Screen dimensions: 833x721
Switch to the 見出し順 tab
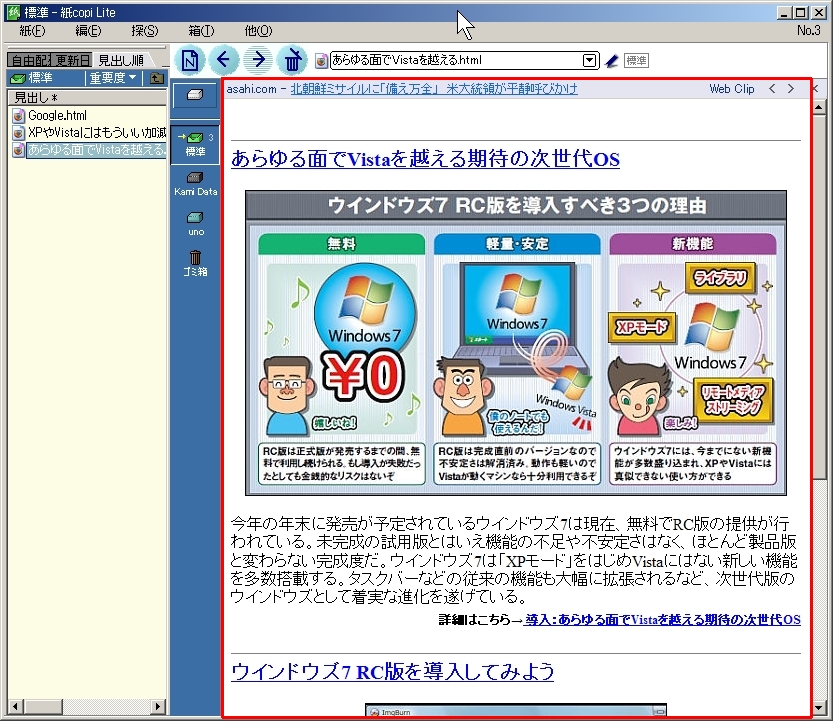pos(122,60)
